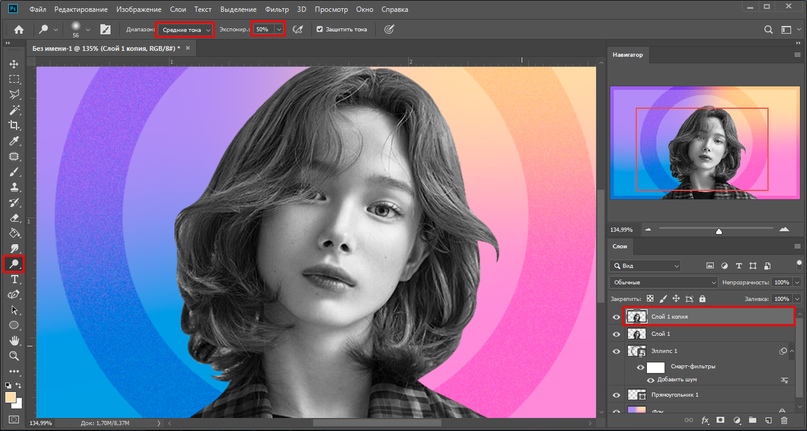The height and width of the screenshot is (431, 807).
Task: Select the Zoom tool in toolbar
Action: click(x=14, y=356)
